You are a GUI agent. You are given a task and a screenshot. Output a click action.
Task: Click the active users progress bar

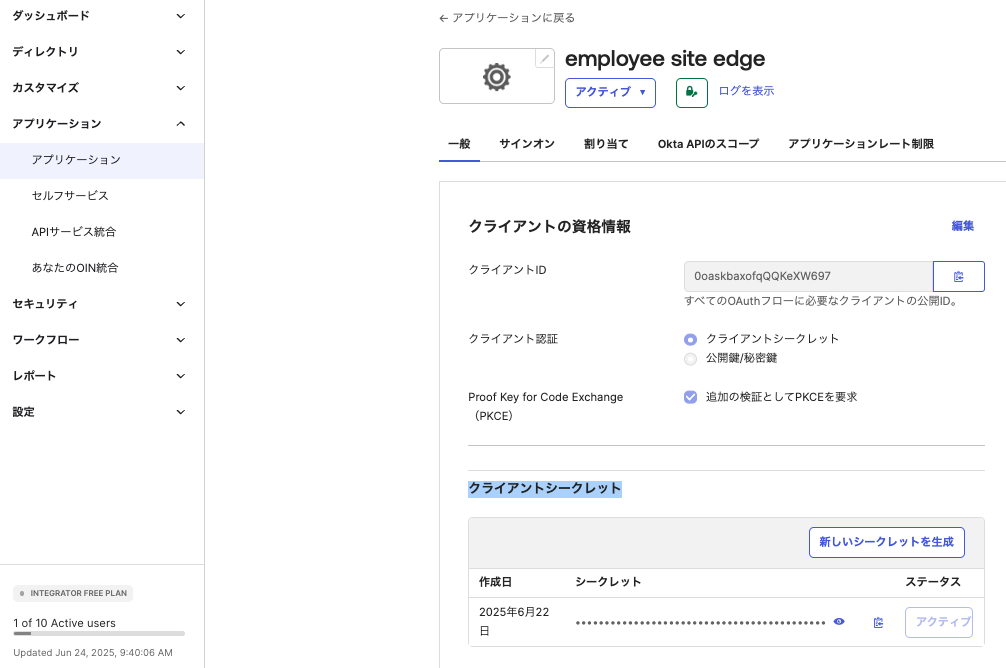tap(100, 634)
